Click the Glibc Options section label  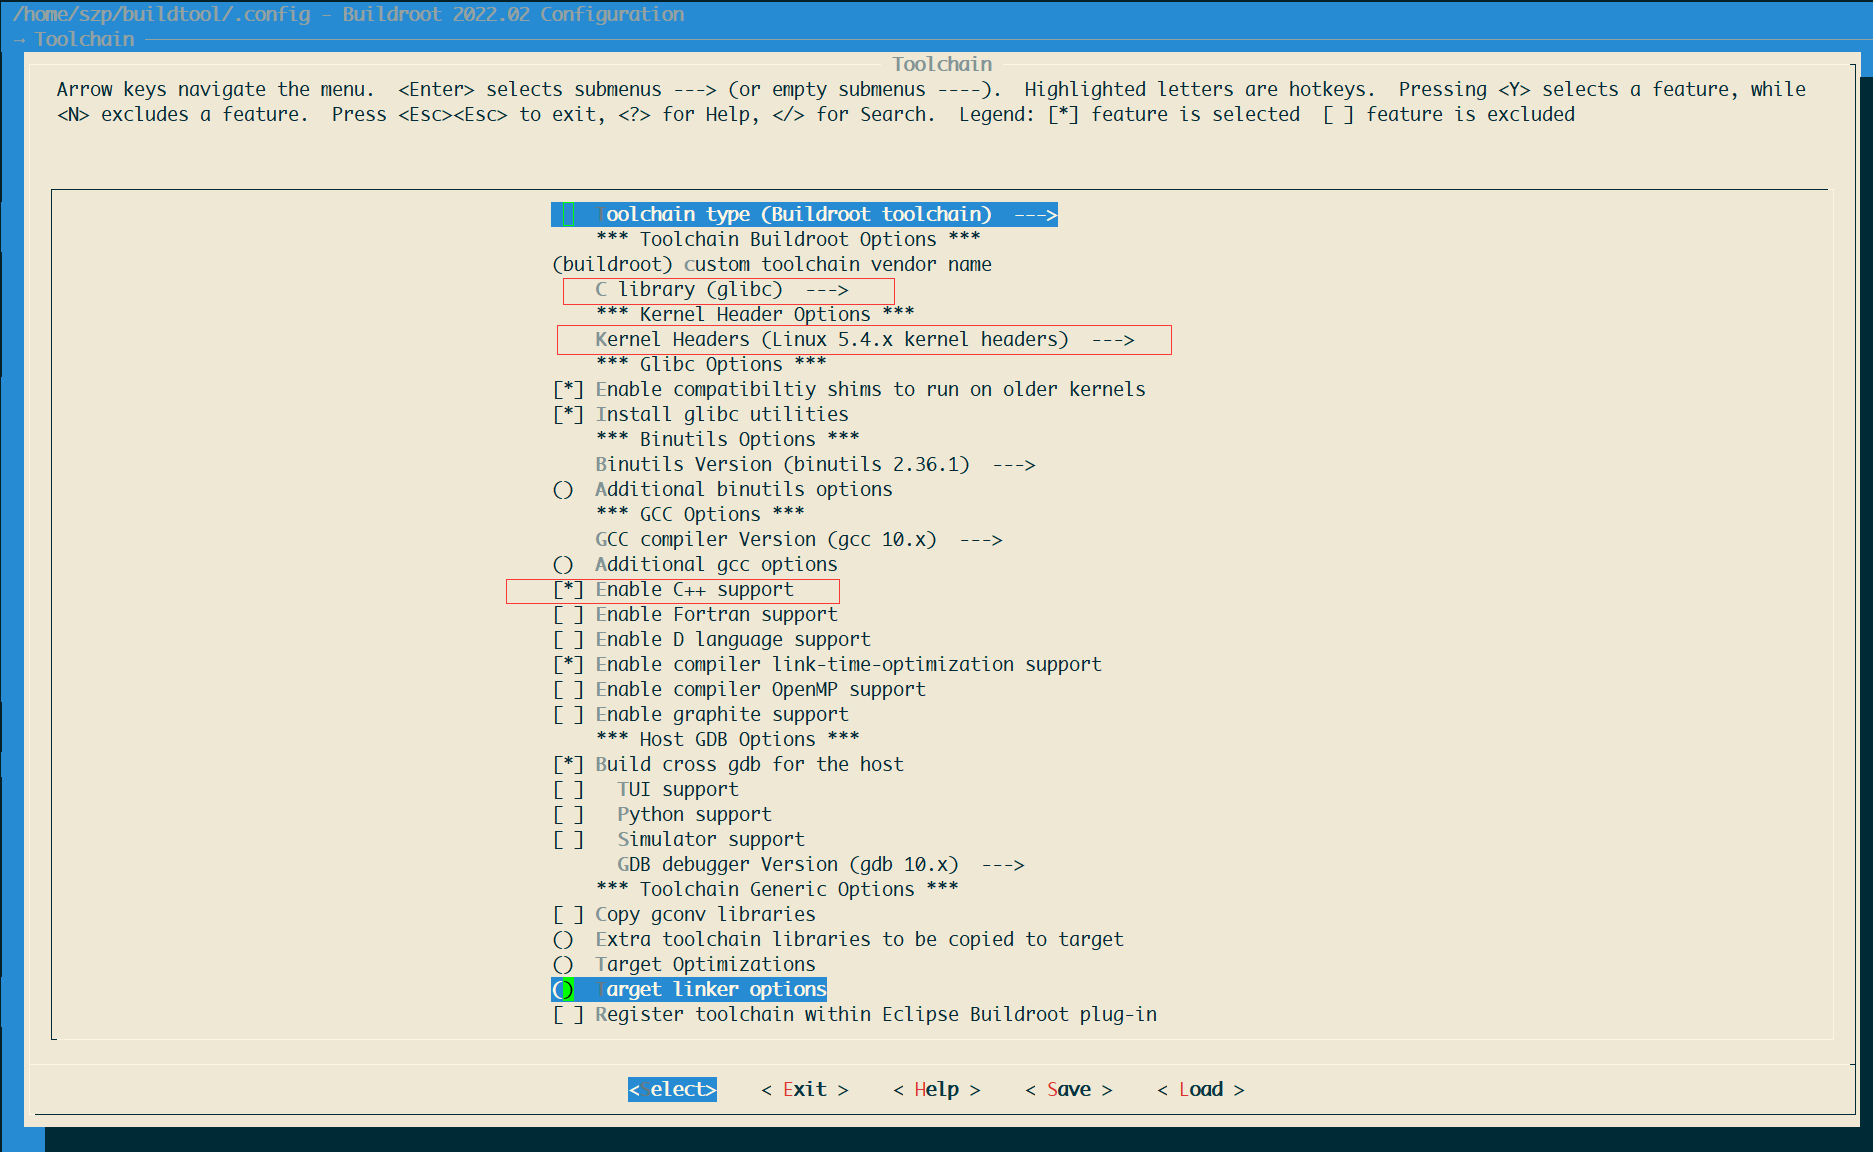(711, 364)
